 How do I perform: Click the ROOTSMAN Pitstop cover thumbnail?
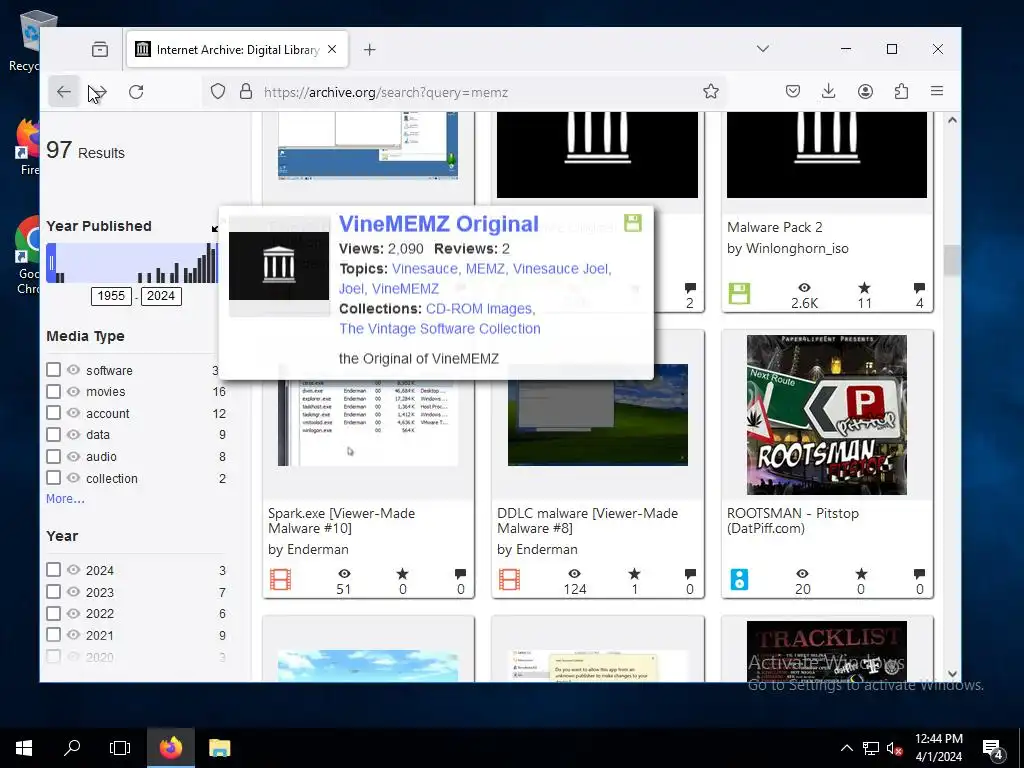click(827, 415)
